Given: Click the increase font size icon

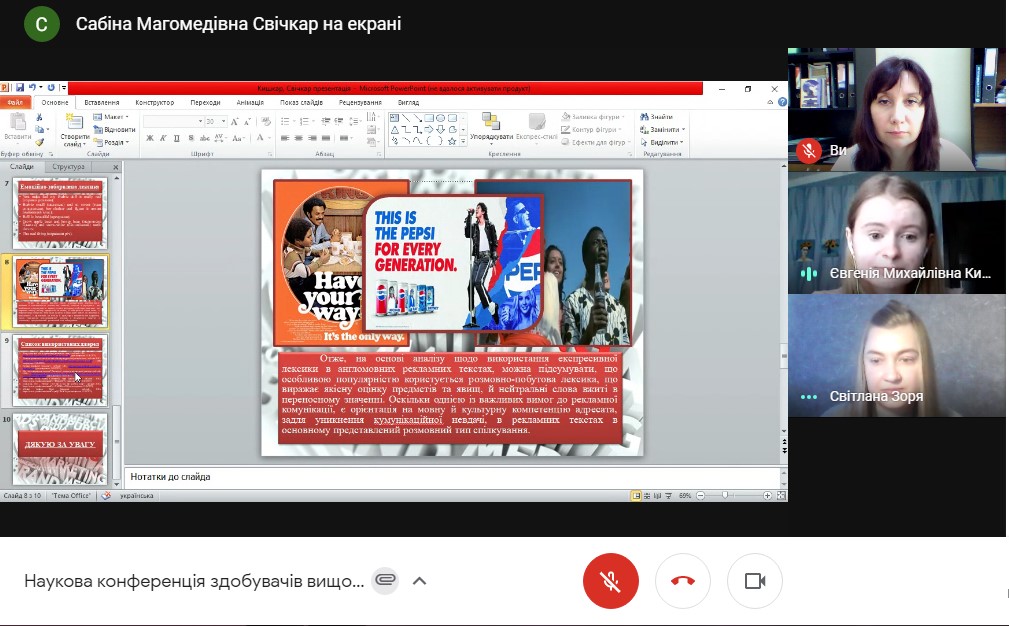Looking at the screenshot, I should coord(234,122).
